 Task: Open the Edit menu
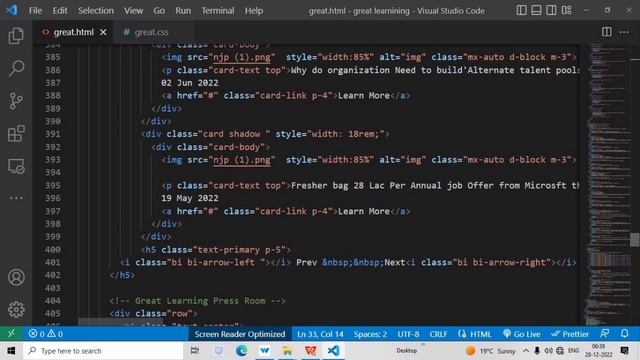(x=60, y=11)
